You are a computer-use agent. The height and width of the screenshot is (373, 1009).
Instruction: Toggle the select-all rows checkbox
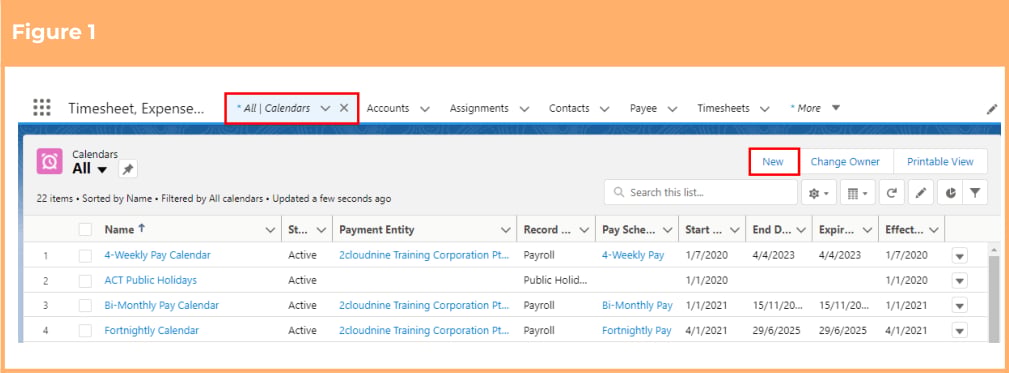click(x=86, y=230)
